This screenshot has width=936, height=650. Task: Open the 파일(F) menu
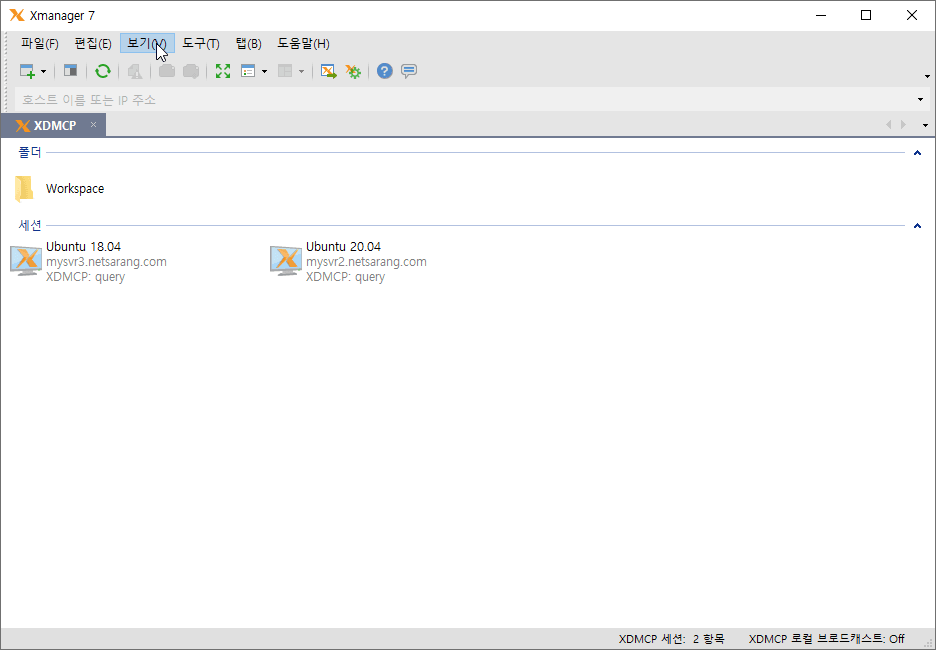[39, 44]
